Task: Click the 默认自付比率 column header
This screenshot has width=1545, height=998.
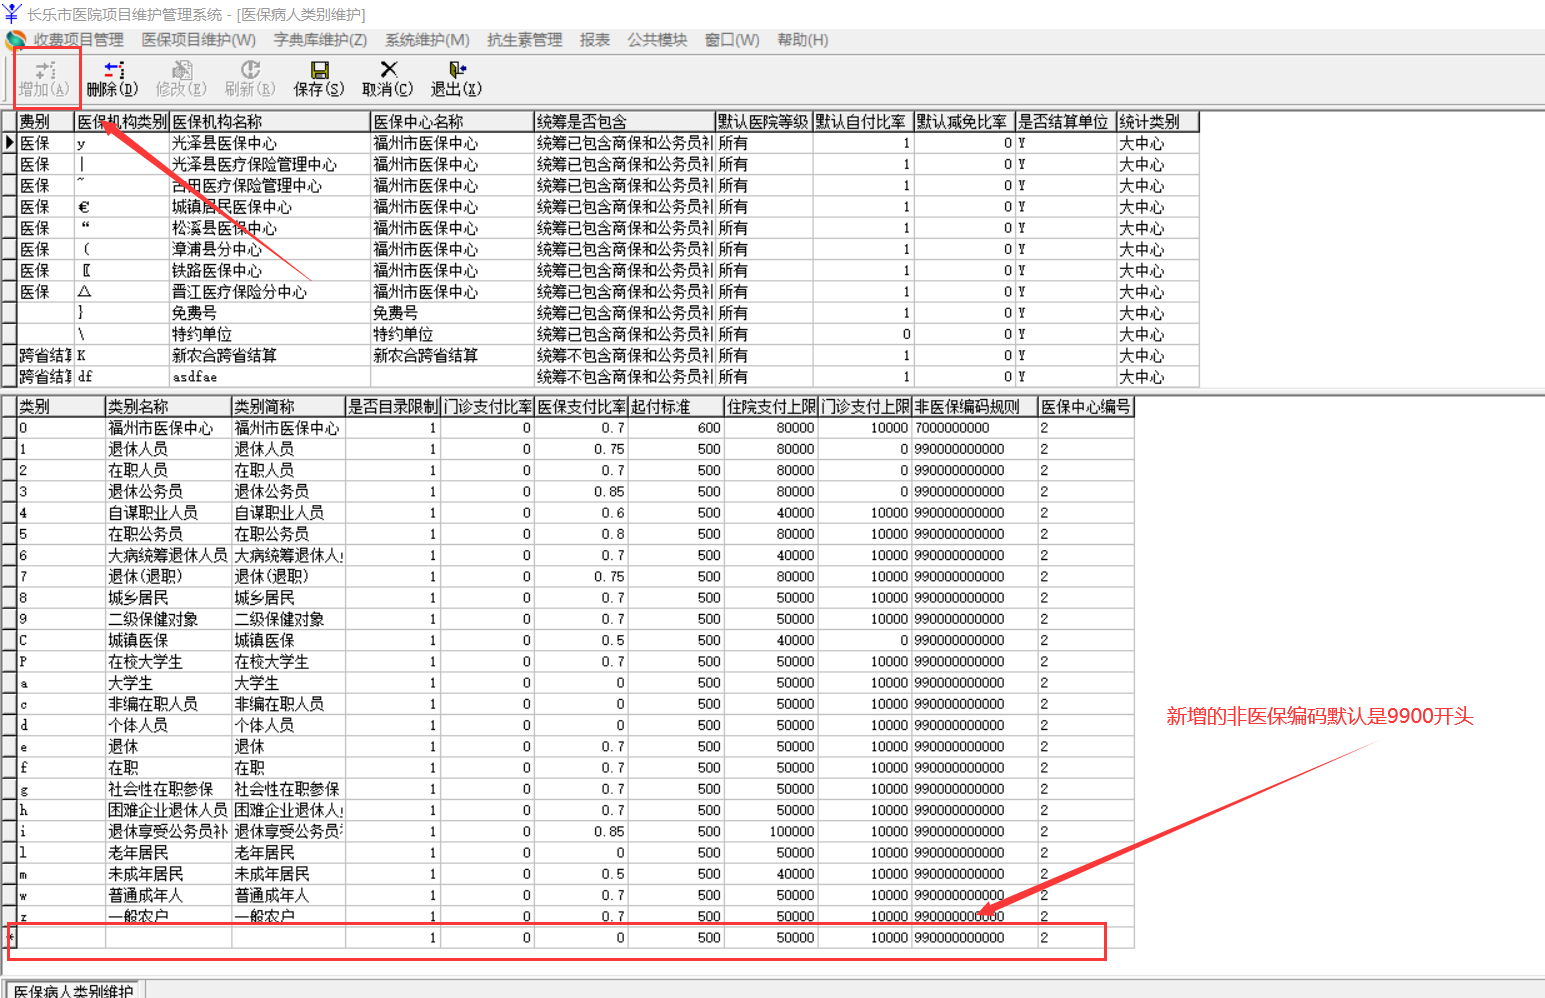Action: (x=863, y=122)
